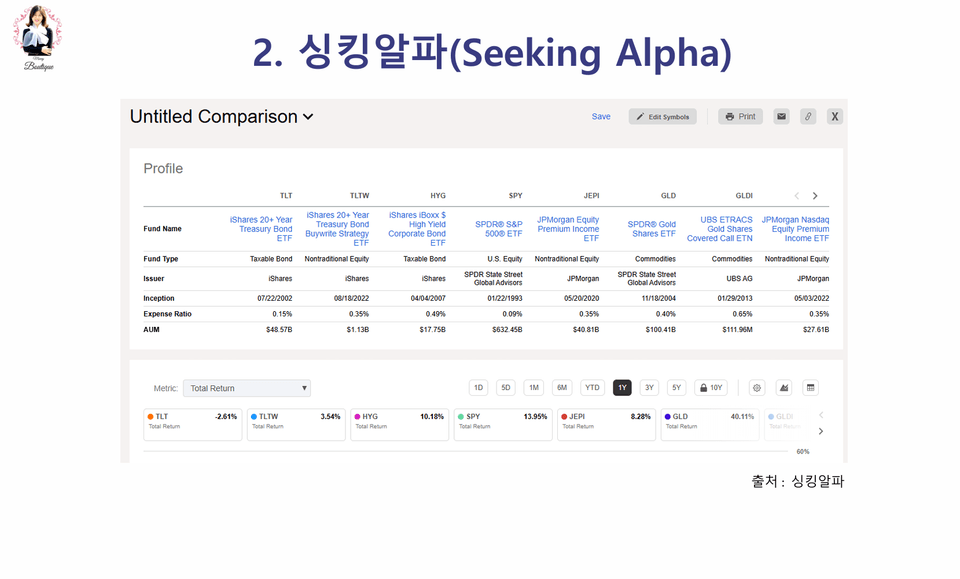Click the UBS AG issuer cell
Screen dimensions: 960x579
(x=740, y=278)
